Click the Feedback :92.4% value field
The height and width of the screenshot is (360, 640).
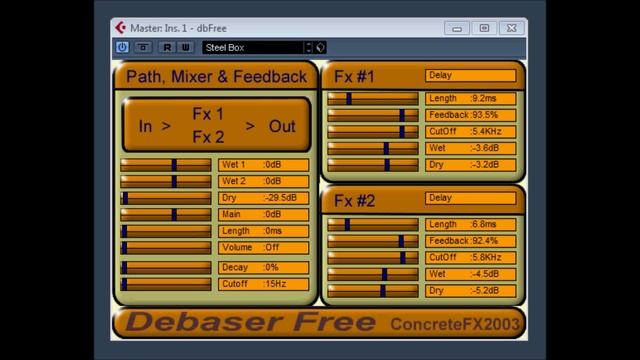[470, 241]
